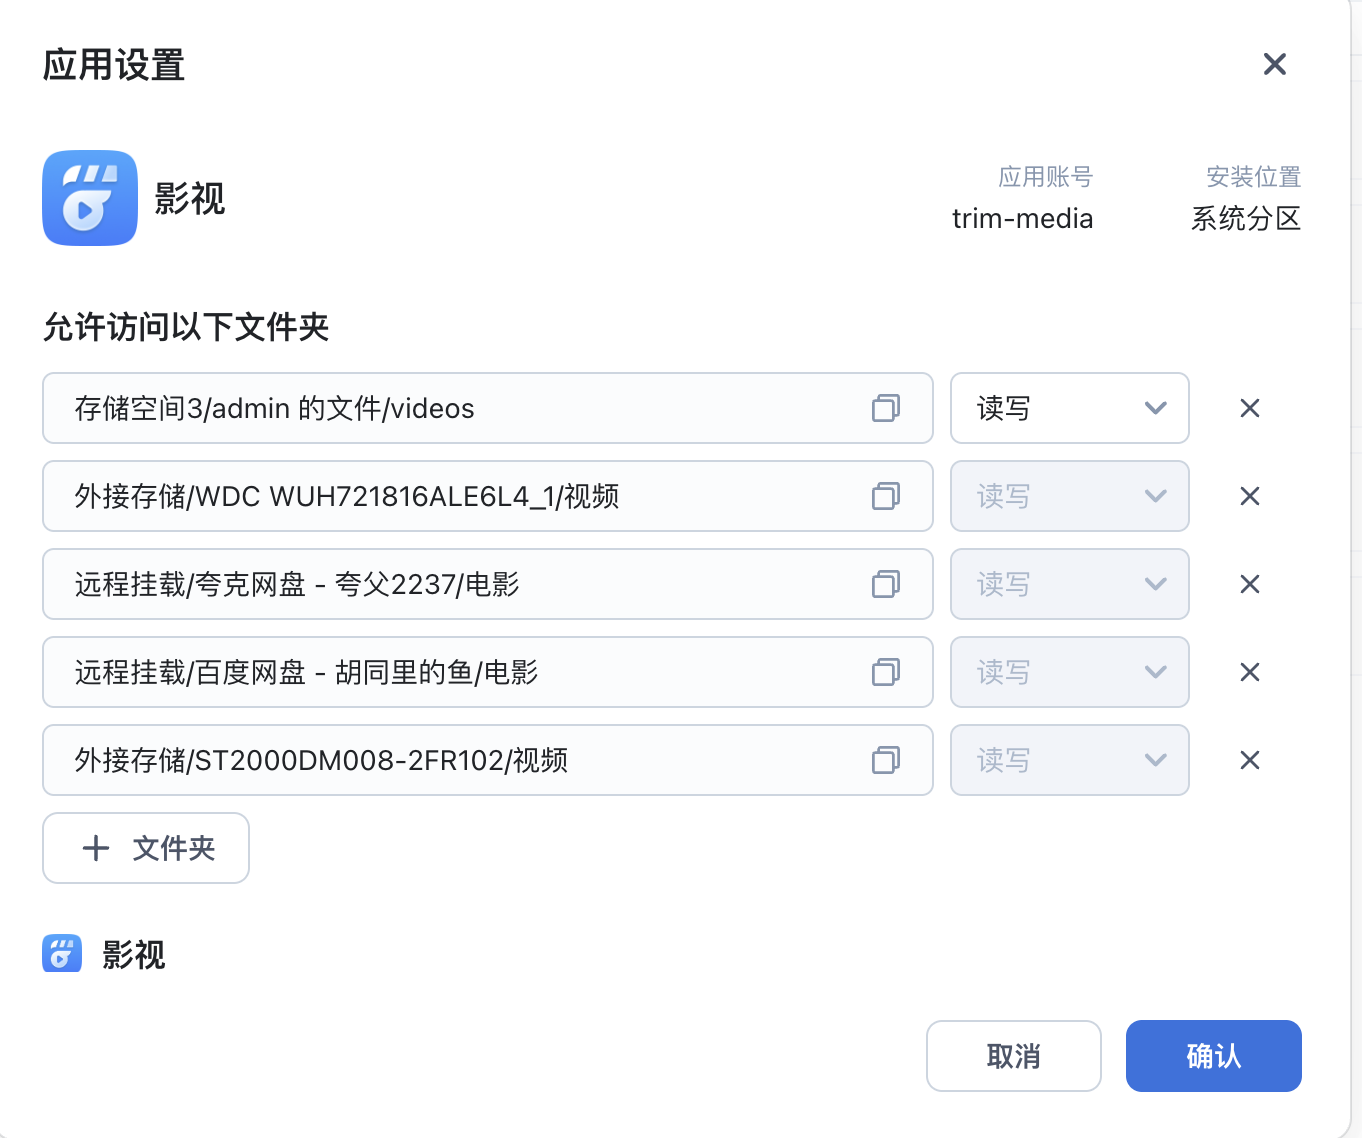Click the 确认 confirm button
The image size is (1362, 1138).
[x=1213, y=1056]
